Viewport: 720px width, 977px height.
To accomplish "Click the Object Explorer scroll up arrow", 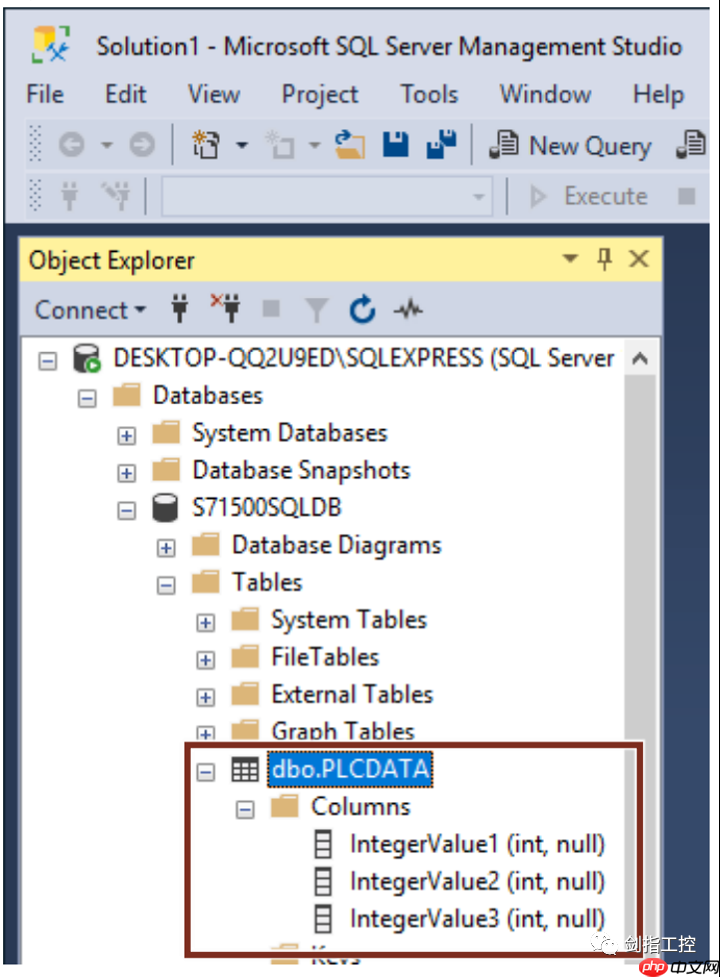I will tap(640, 358).
